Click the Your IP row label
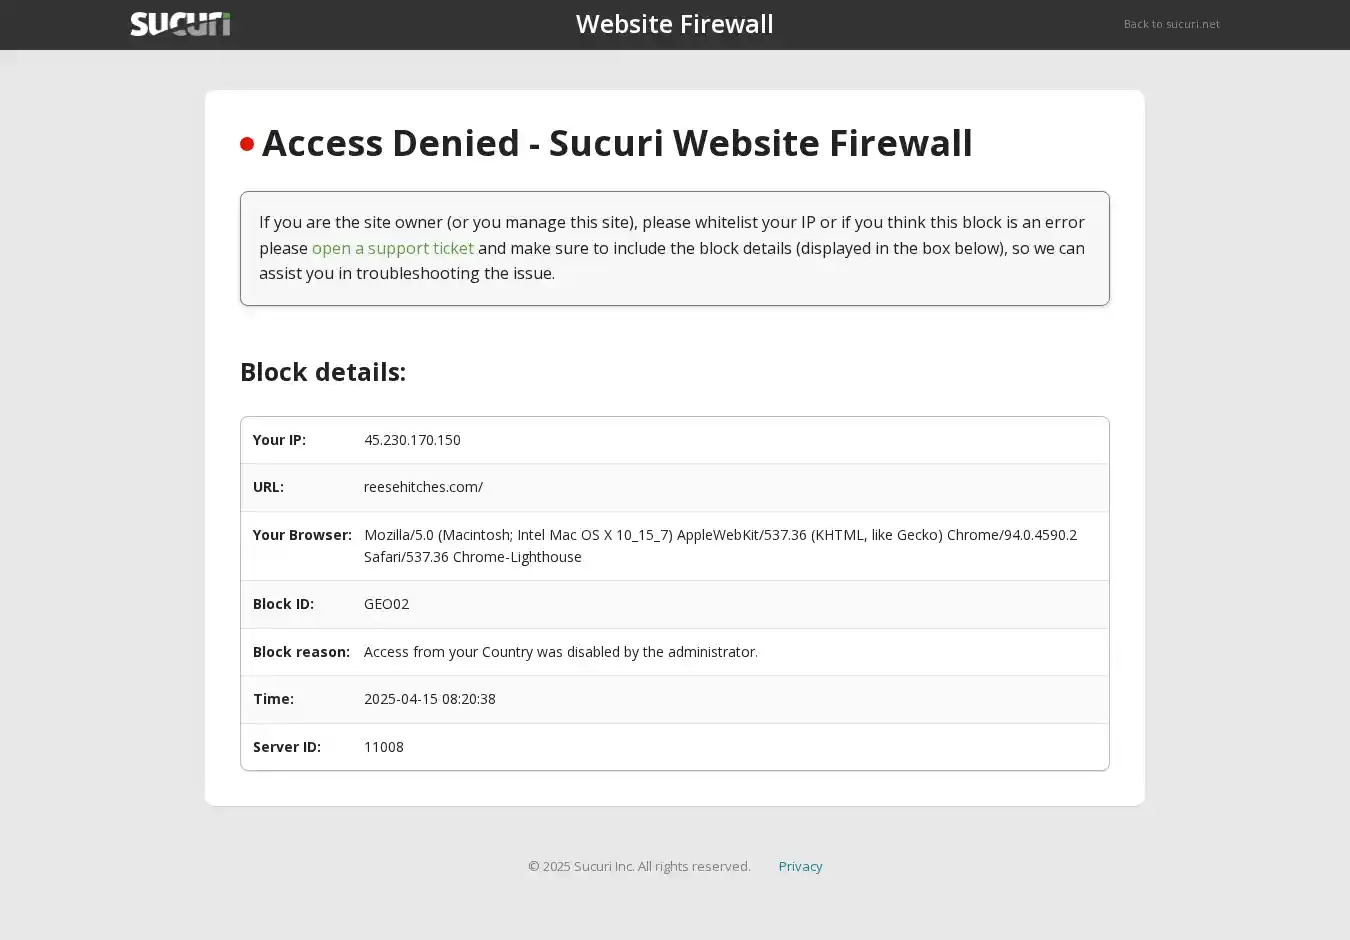Image resolution: width=1350 pixels, height=940 pixels. (279, 440)
